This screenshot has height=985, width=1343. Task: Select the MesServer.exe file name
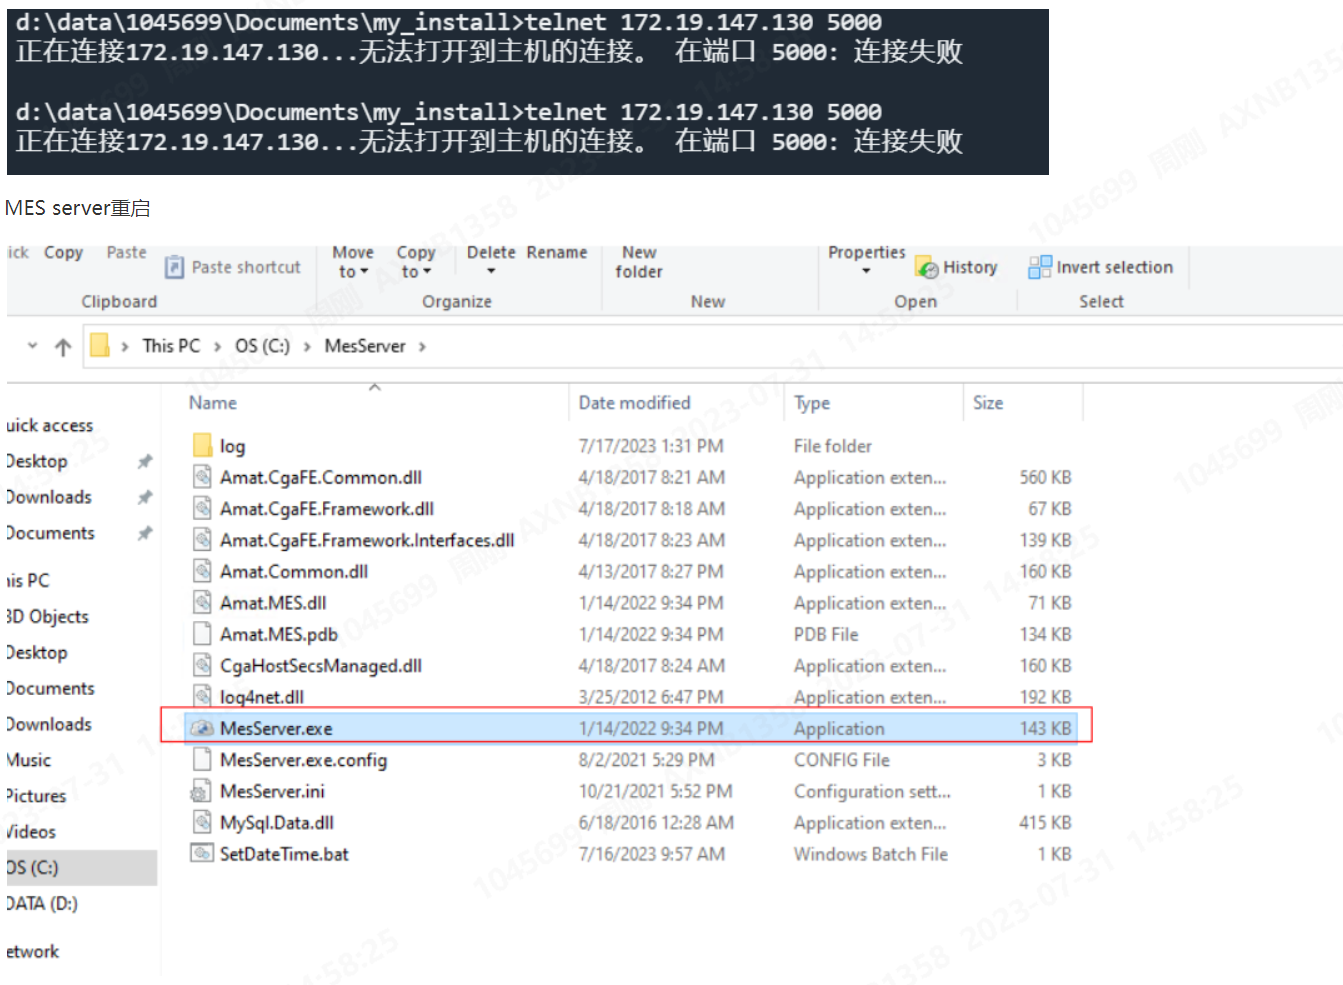pos(276,728)
